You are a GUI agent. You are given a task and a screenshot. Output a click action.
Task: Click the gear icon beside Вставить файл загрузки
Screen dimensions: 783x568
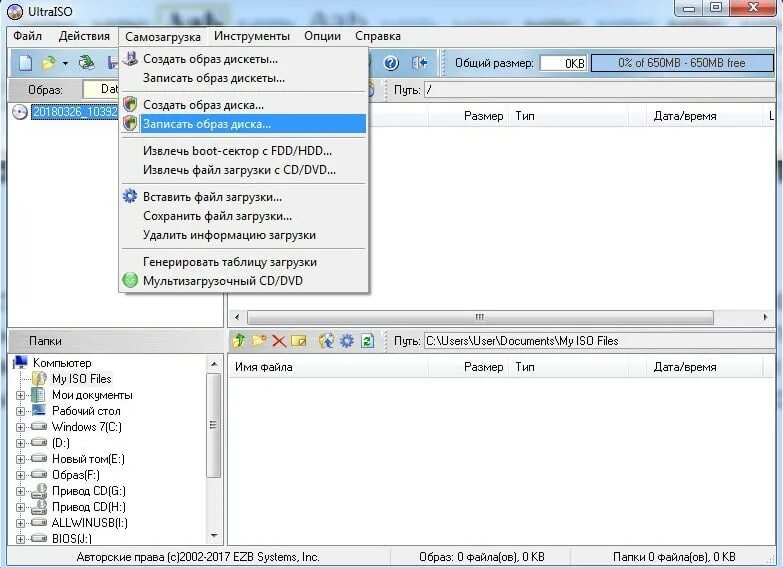(x=130, y=196)
